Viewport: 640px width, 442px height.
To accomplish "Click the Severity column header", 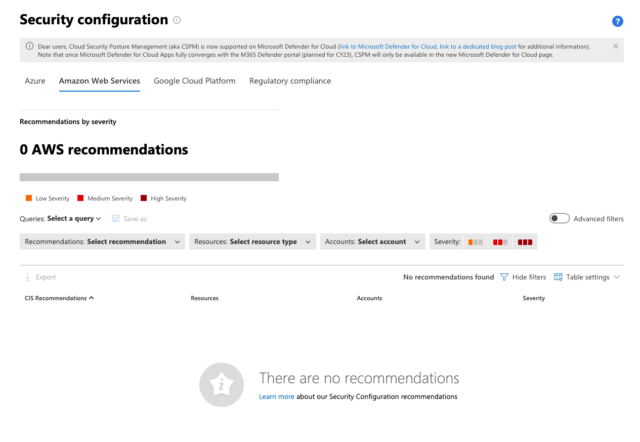I will coord(533,298).
